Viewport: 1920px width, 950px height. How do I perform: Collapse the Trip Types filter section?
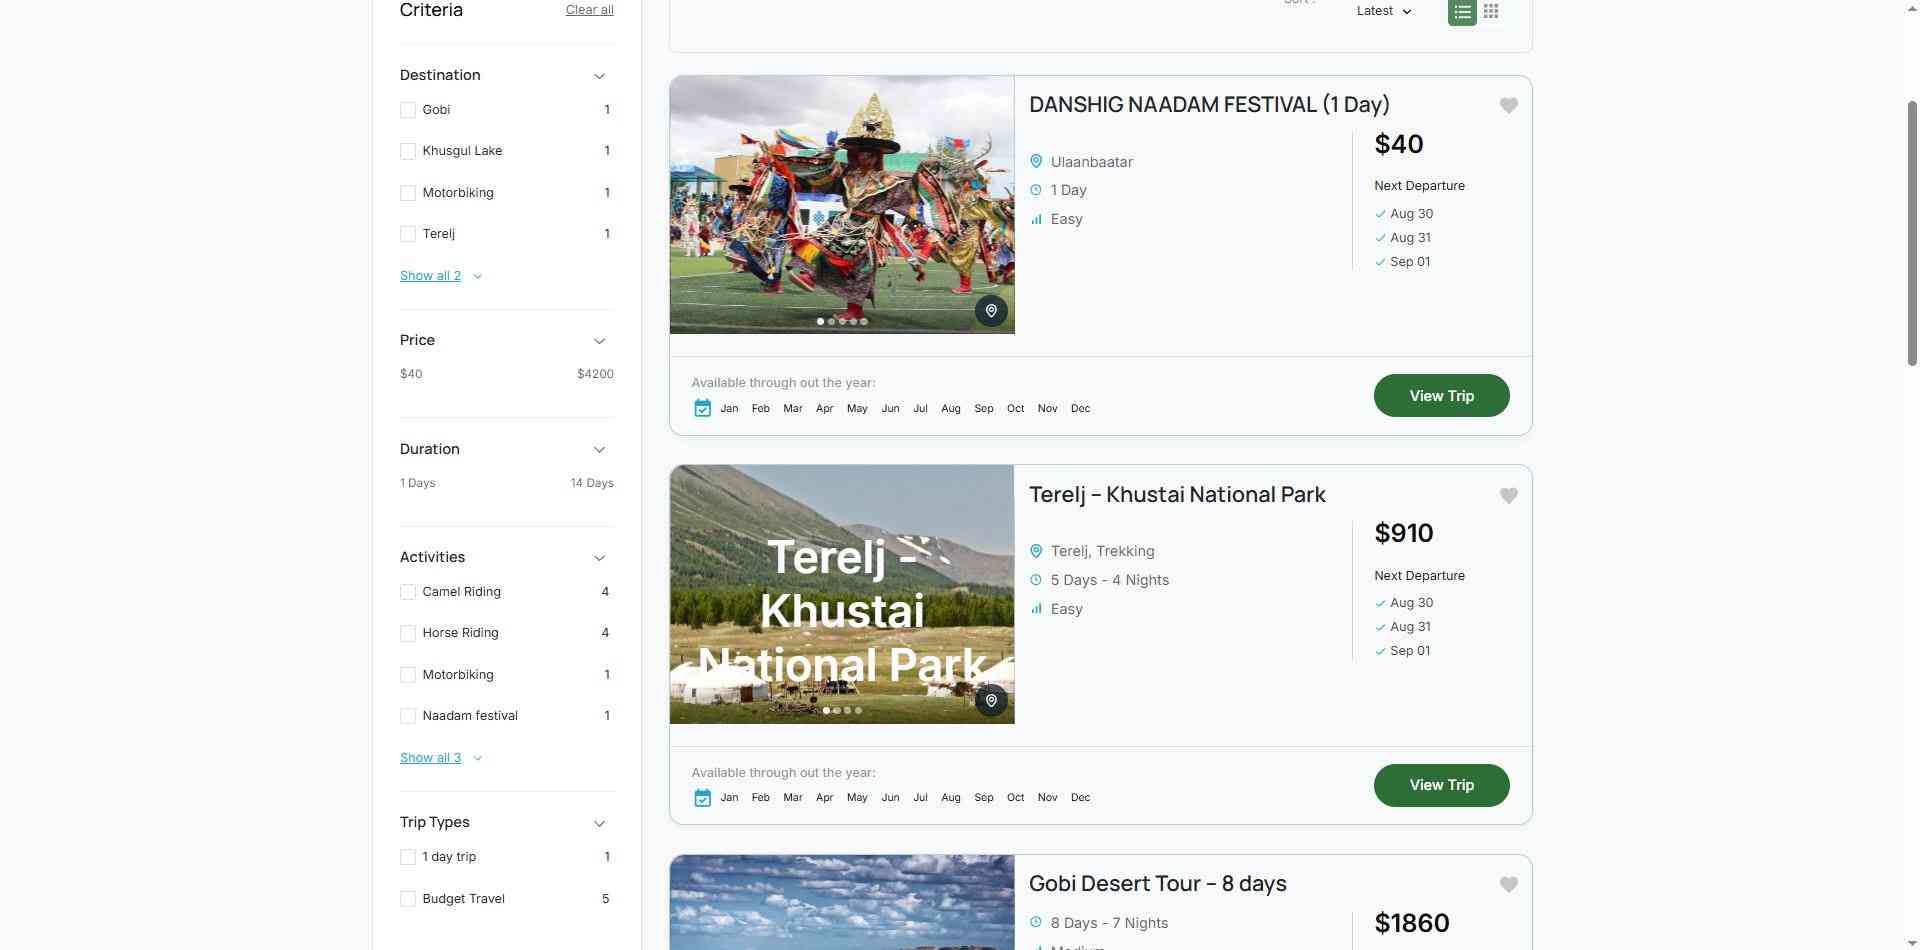tap(599, 823)
